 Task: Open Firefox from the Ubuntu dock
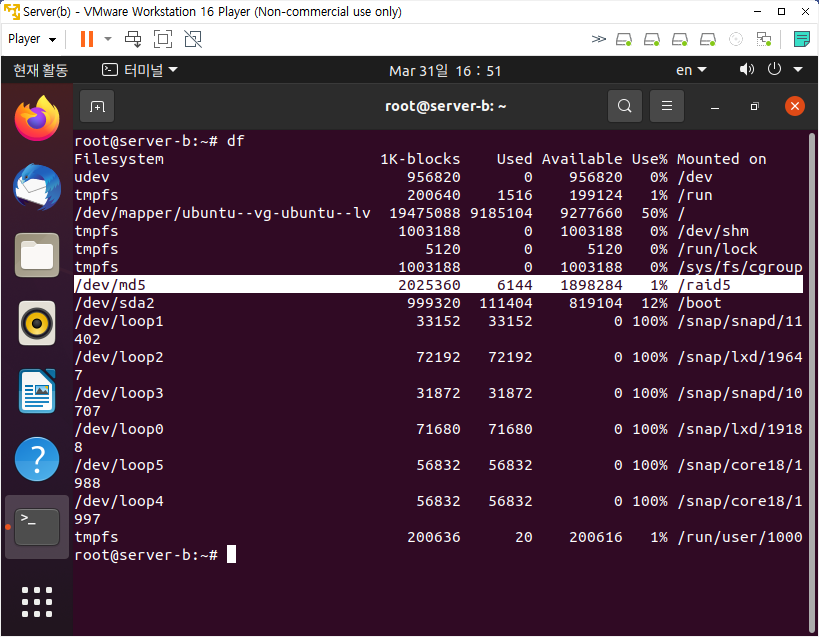coord(37,119)
